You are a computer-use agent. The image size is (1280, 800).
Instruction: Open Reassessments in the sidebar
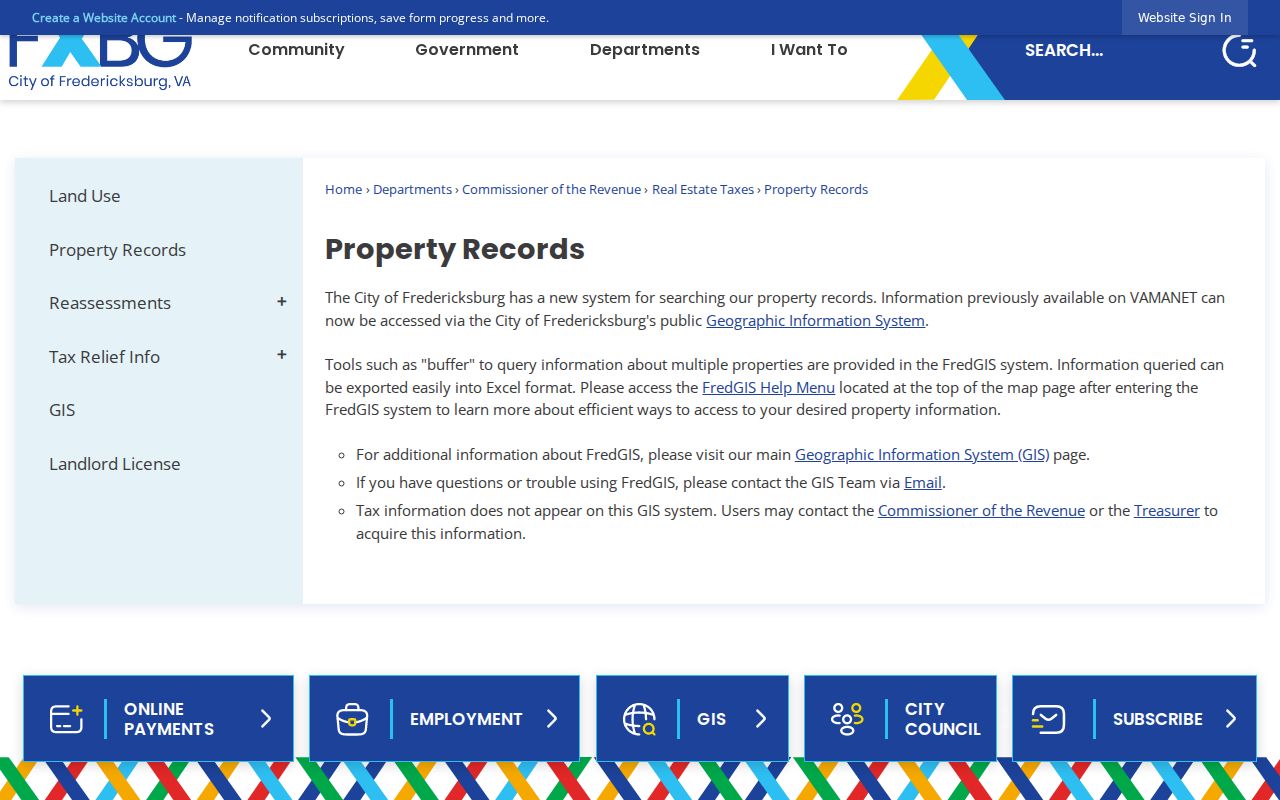110,303
